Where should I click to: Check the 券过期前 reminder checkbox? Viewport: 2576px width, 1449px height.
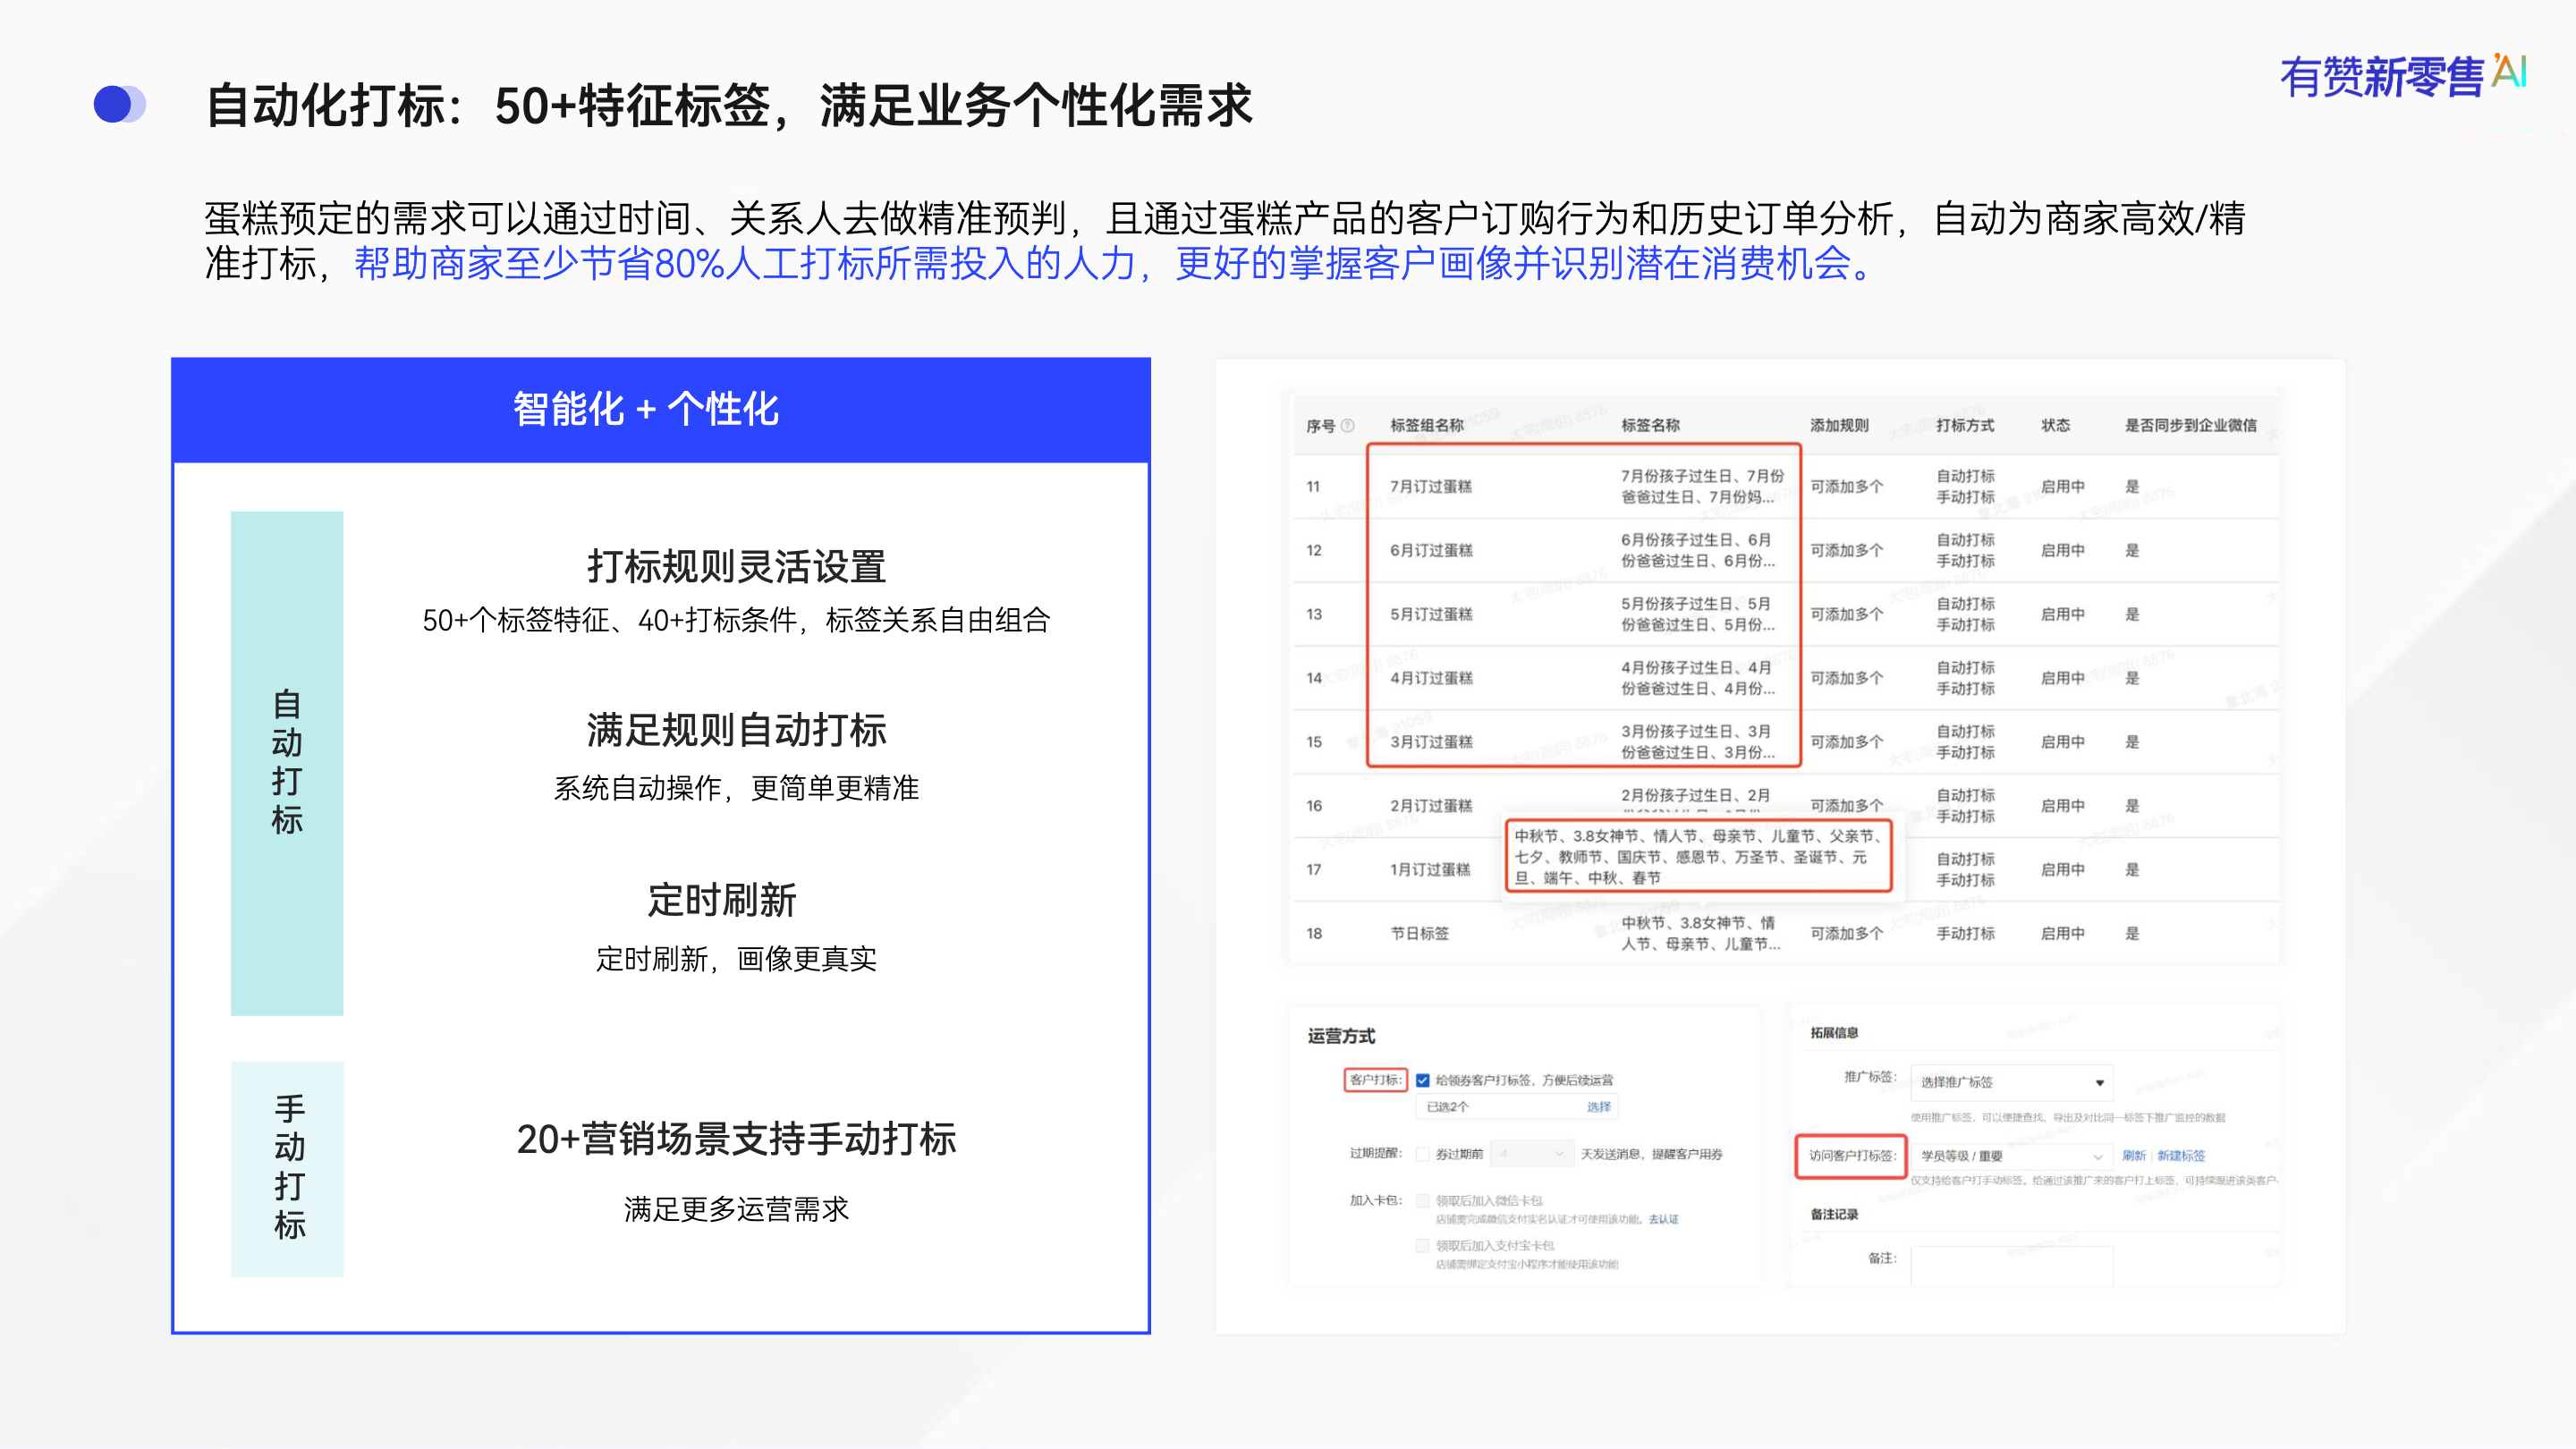point(1422,1154)
